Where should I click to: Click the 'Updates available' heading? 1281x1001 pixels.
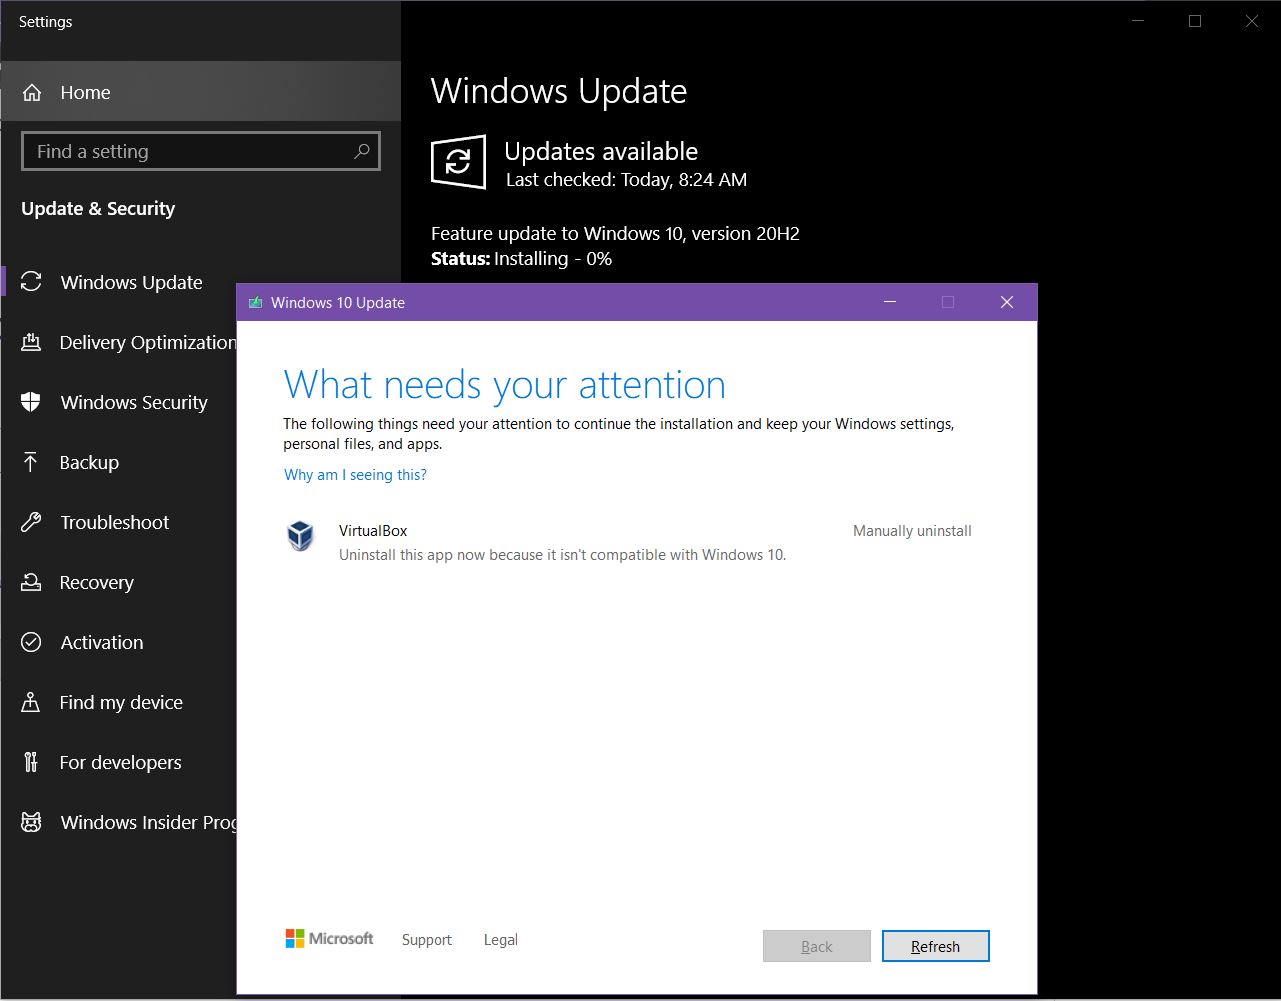click(601, 151)
